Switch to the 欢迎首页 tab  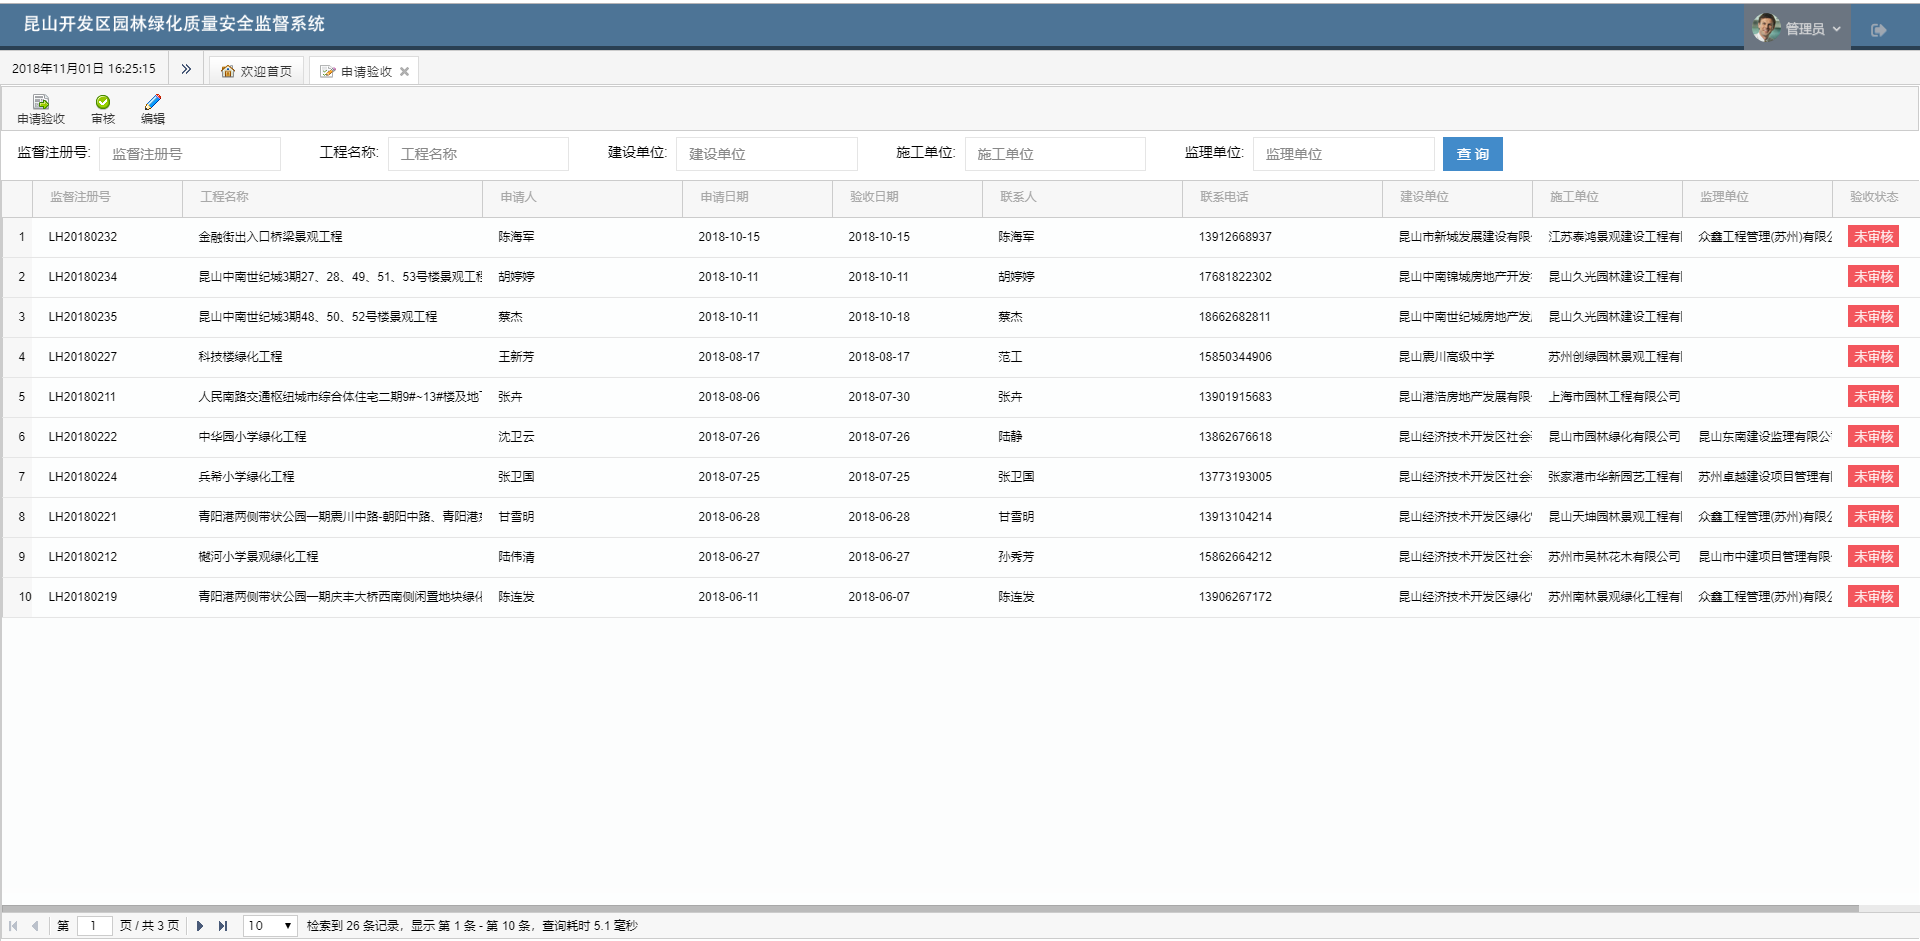click(257, 71)
